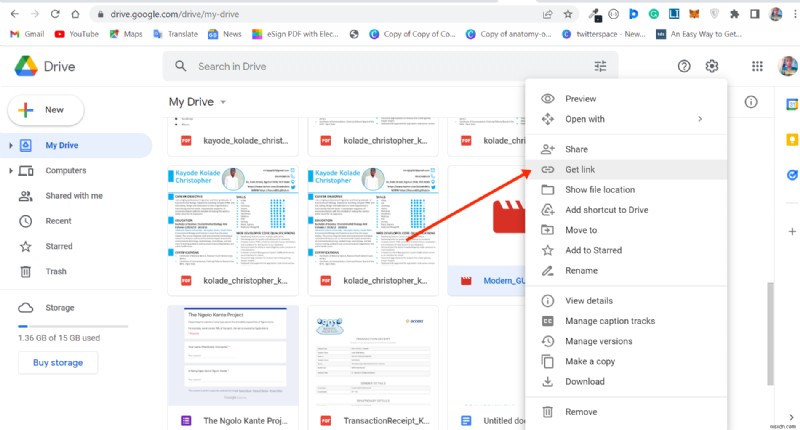Open The Ngolo Kante Proj... form file
Image resolution: width=800 pixels, height=430 pixels.
pyautogui.click(x=233, y=368)
